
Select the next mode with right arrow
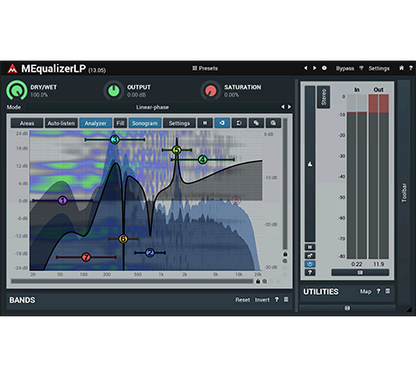(289, 107)
